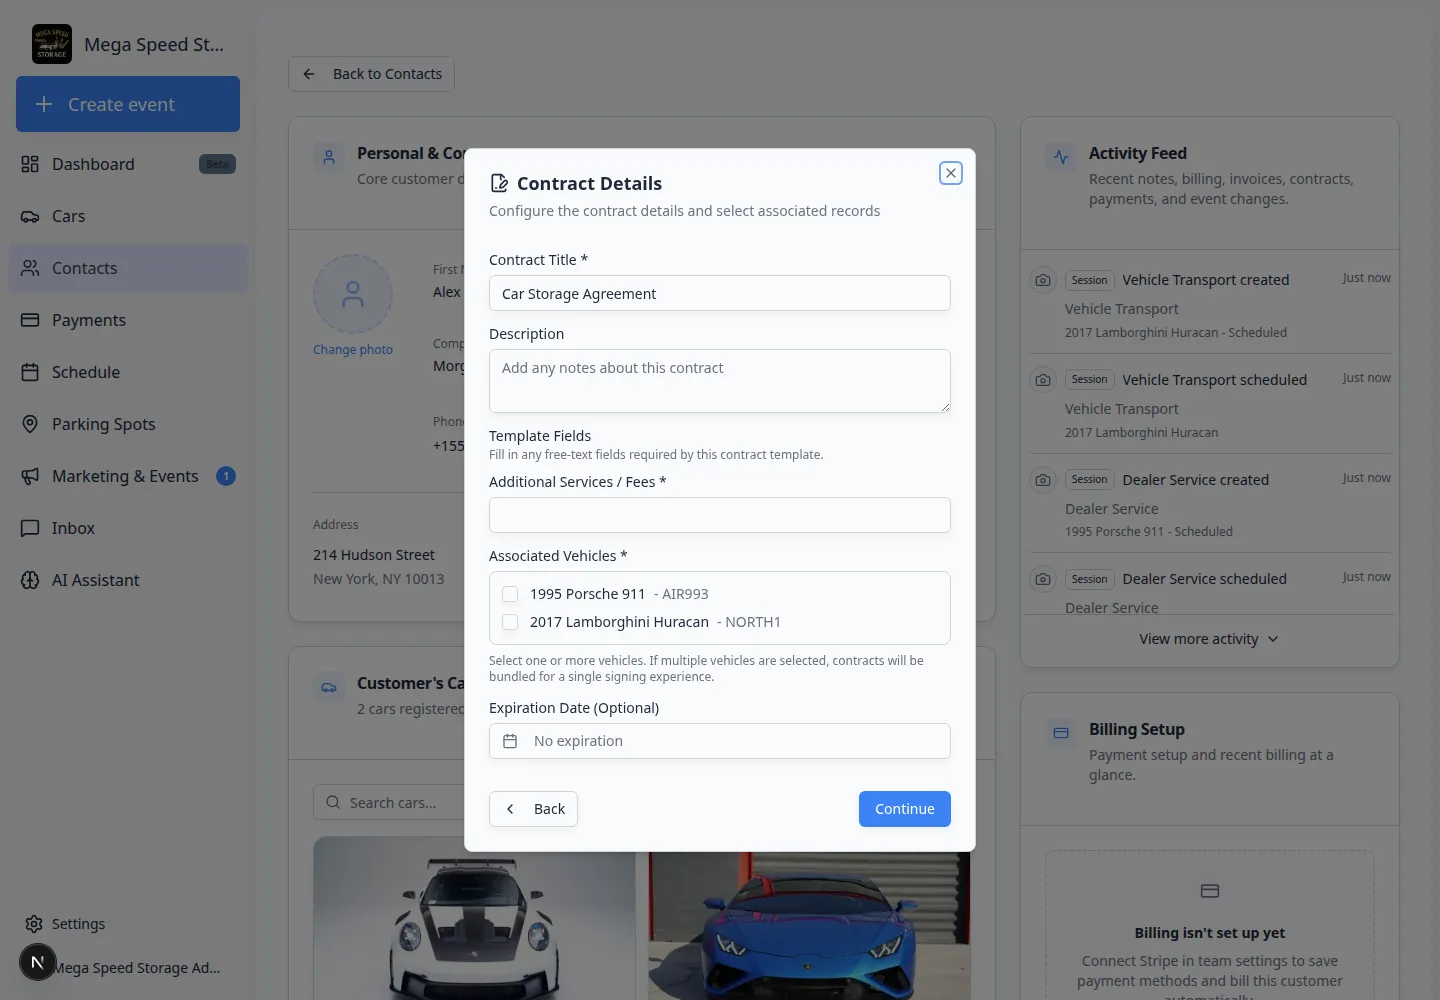Click the Parking Spots pin icon
The width and height of the screenshot is (1440, 1000).
pos(30,424)
